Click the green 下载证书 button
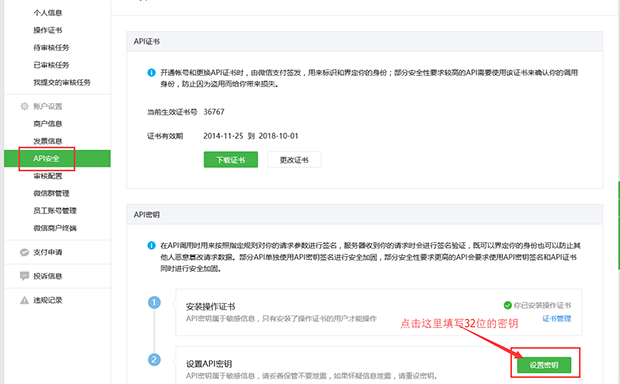620x384 pixels. click(x=231, y=160)
